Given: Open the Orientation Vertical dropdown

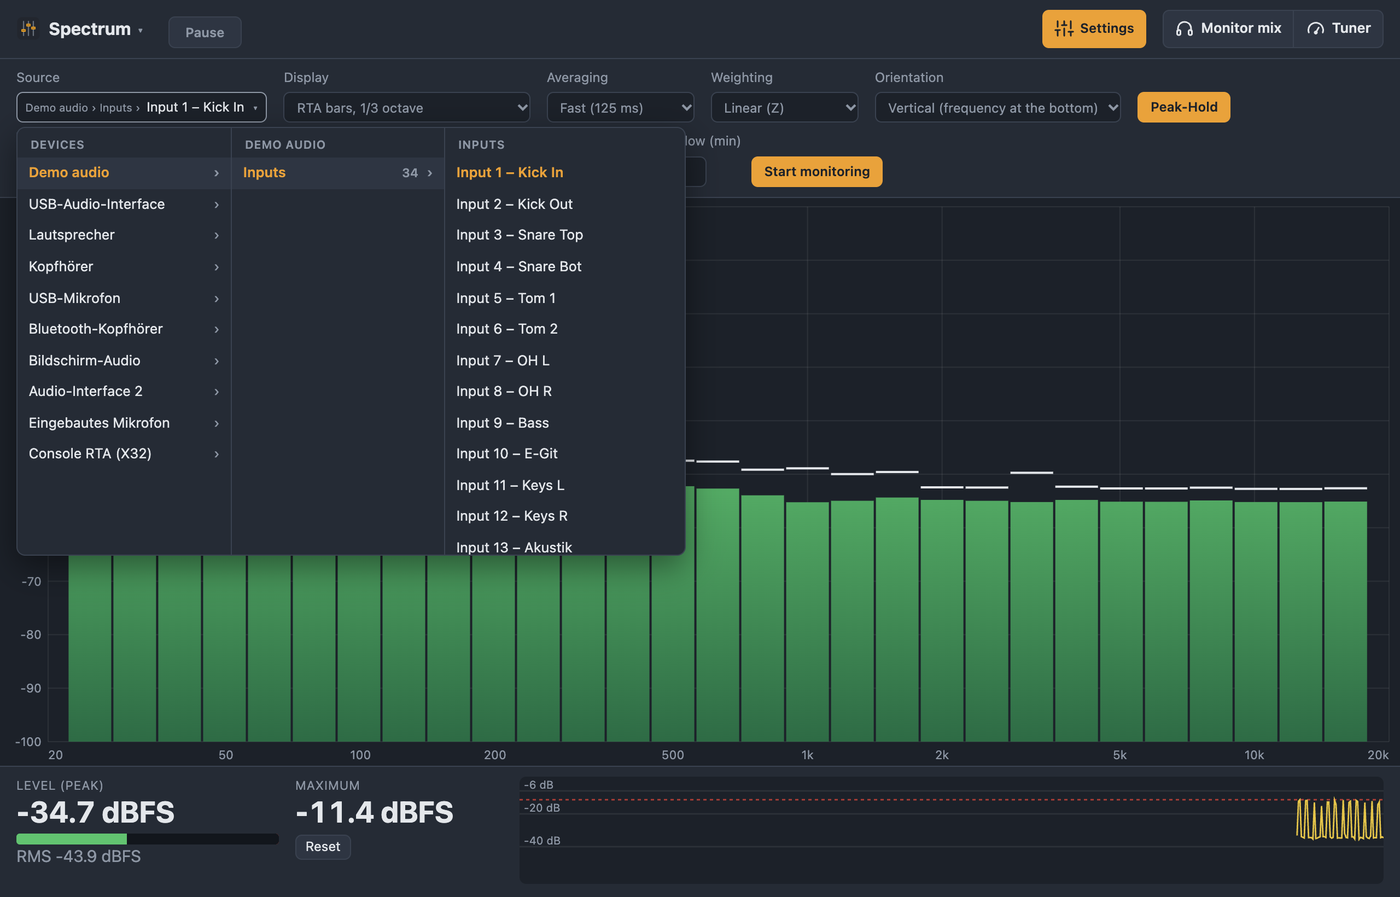Looking at the screenshot, I should [x=998, y=108].
